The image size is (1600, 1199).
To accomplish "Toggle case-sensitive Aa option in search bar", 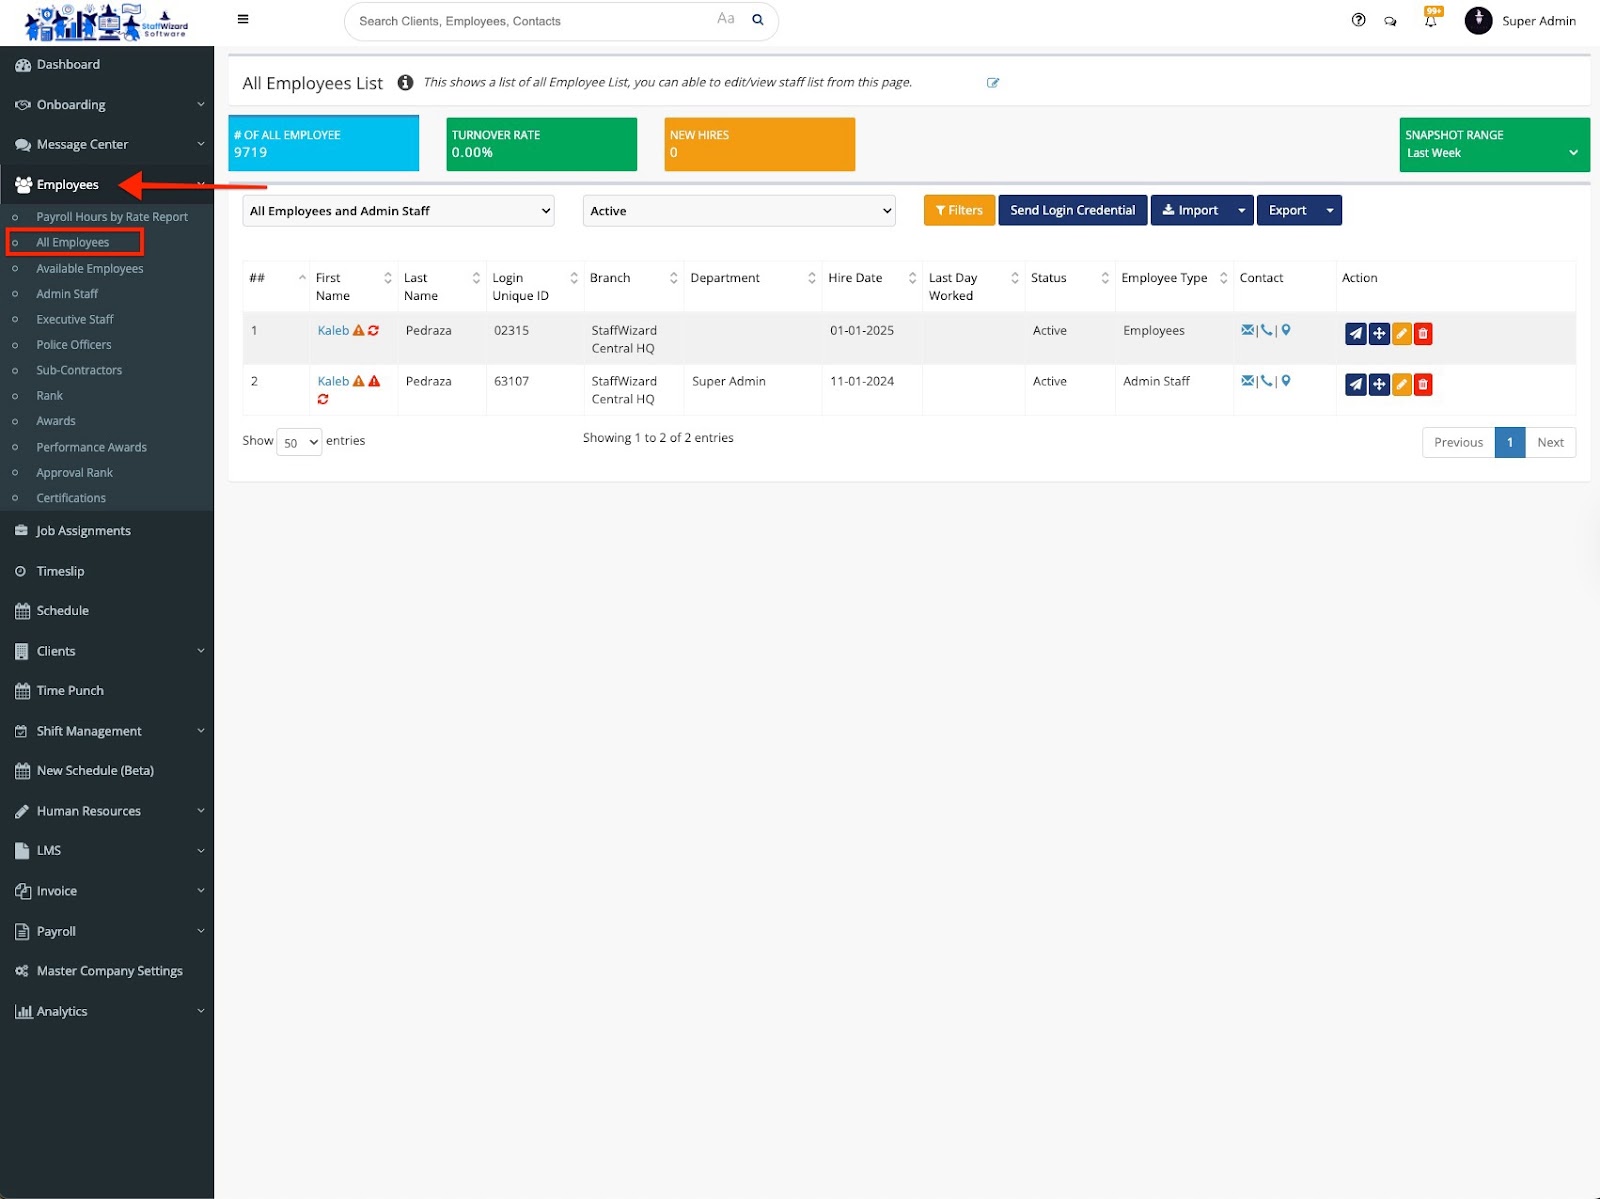I will click(x=725, y=19).
